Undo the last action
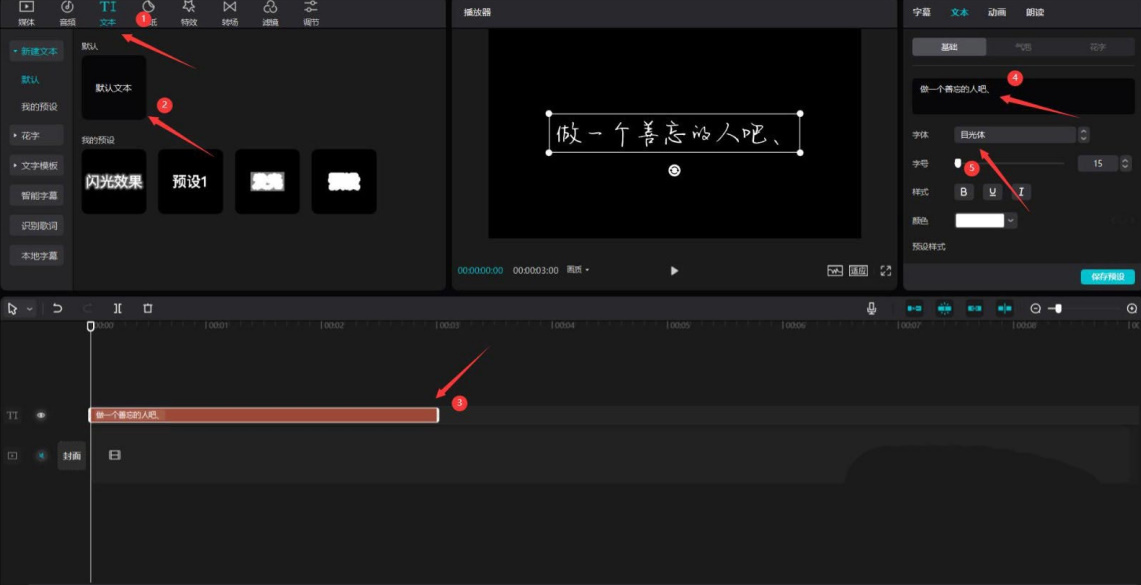This screenshot has height=585, width=1141. (x=58, y=309)
